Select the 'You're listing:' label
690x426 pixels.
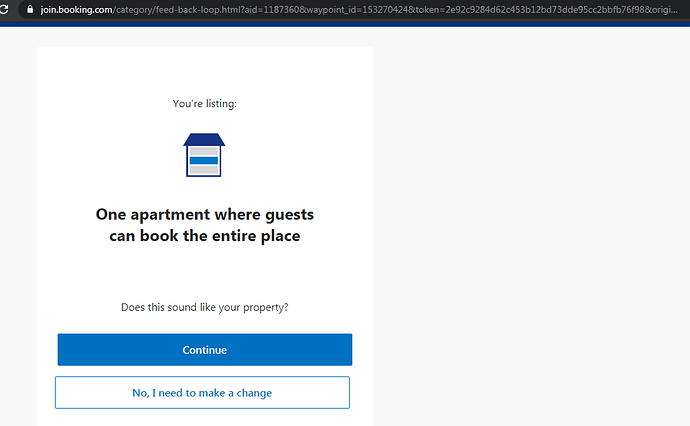pyautogui.click(x=205, y=104)
